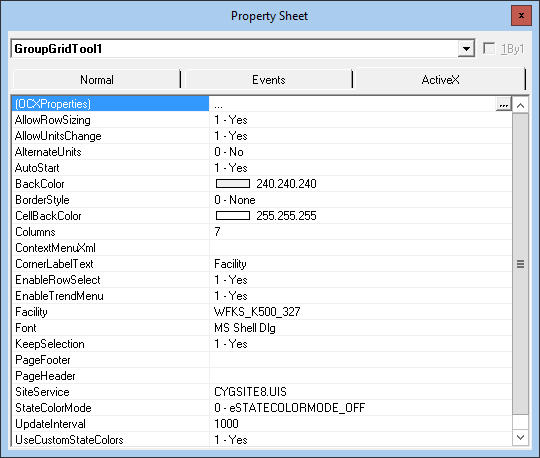This screenshot has height=458, width=540.
Task: Select the Columns property name
Action: [35, 232]
